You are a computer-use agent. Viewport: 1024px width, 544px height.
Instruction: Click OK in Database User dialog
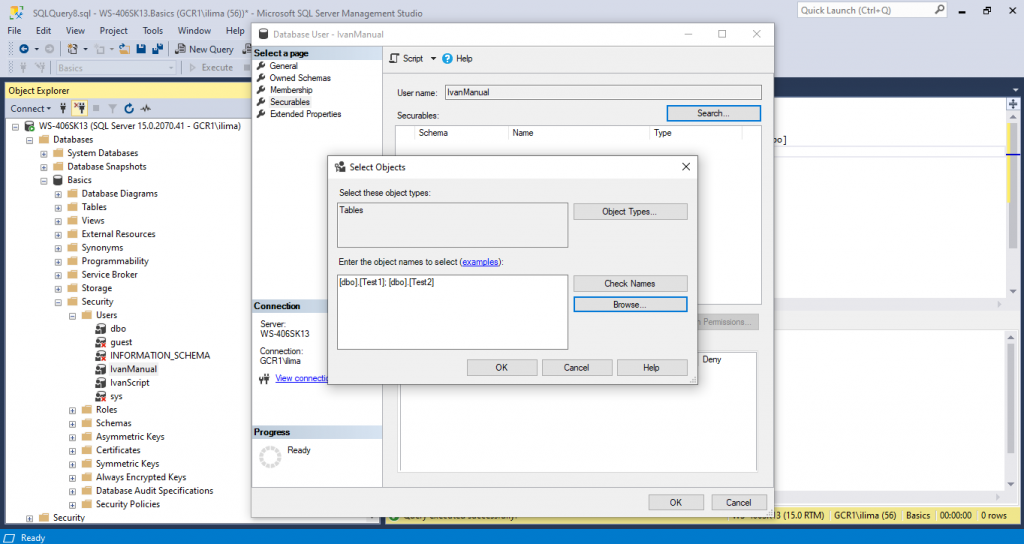676,502
